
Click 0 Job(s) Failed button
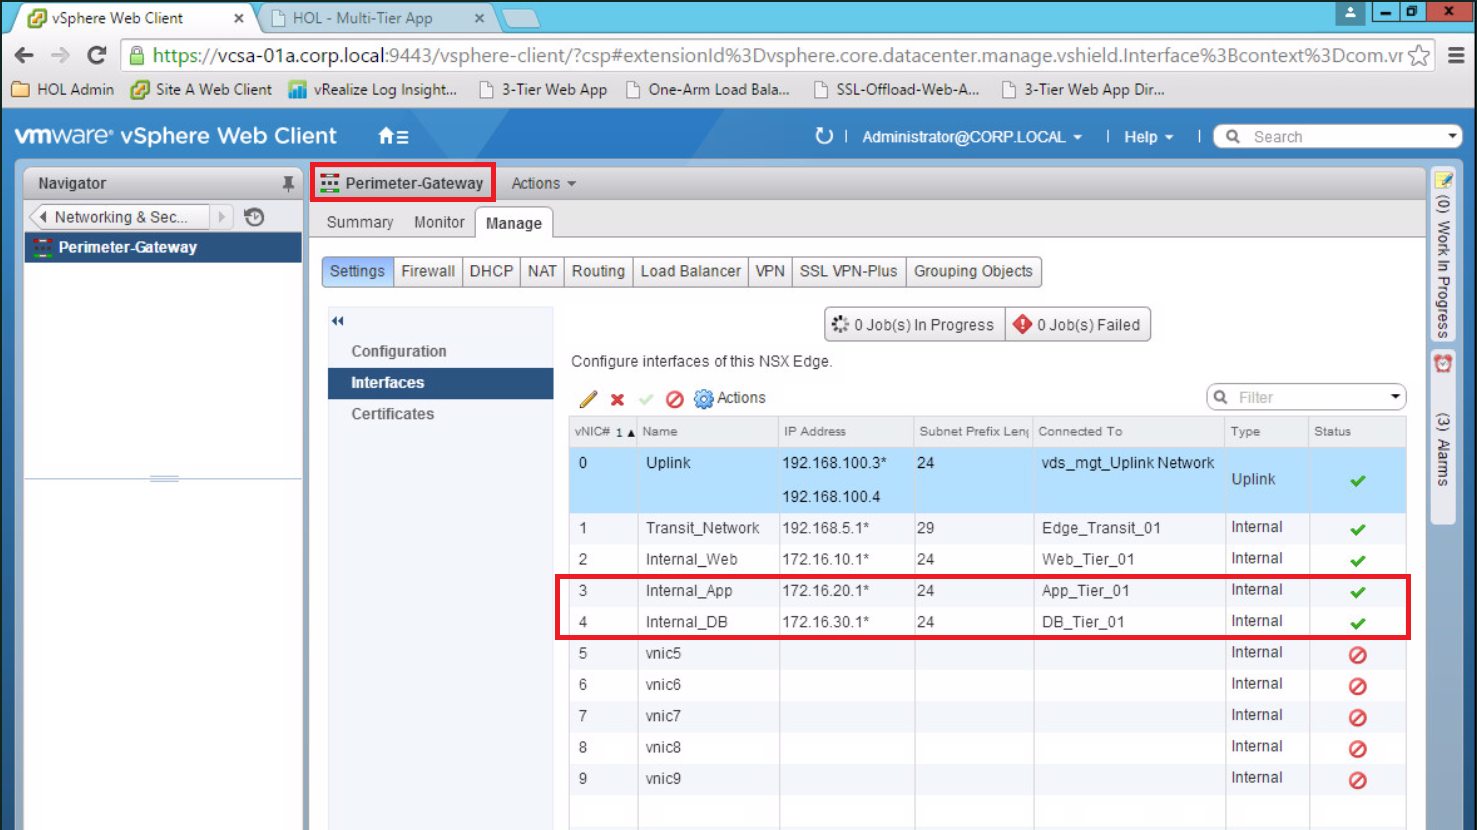(x=1077, y=325)
